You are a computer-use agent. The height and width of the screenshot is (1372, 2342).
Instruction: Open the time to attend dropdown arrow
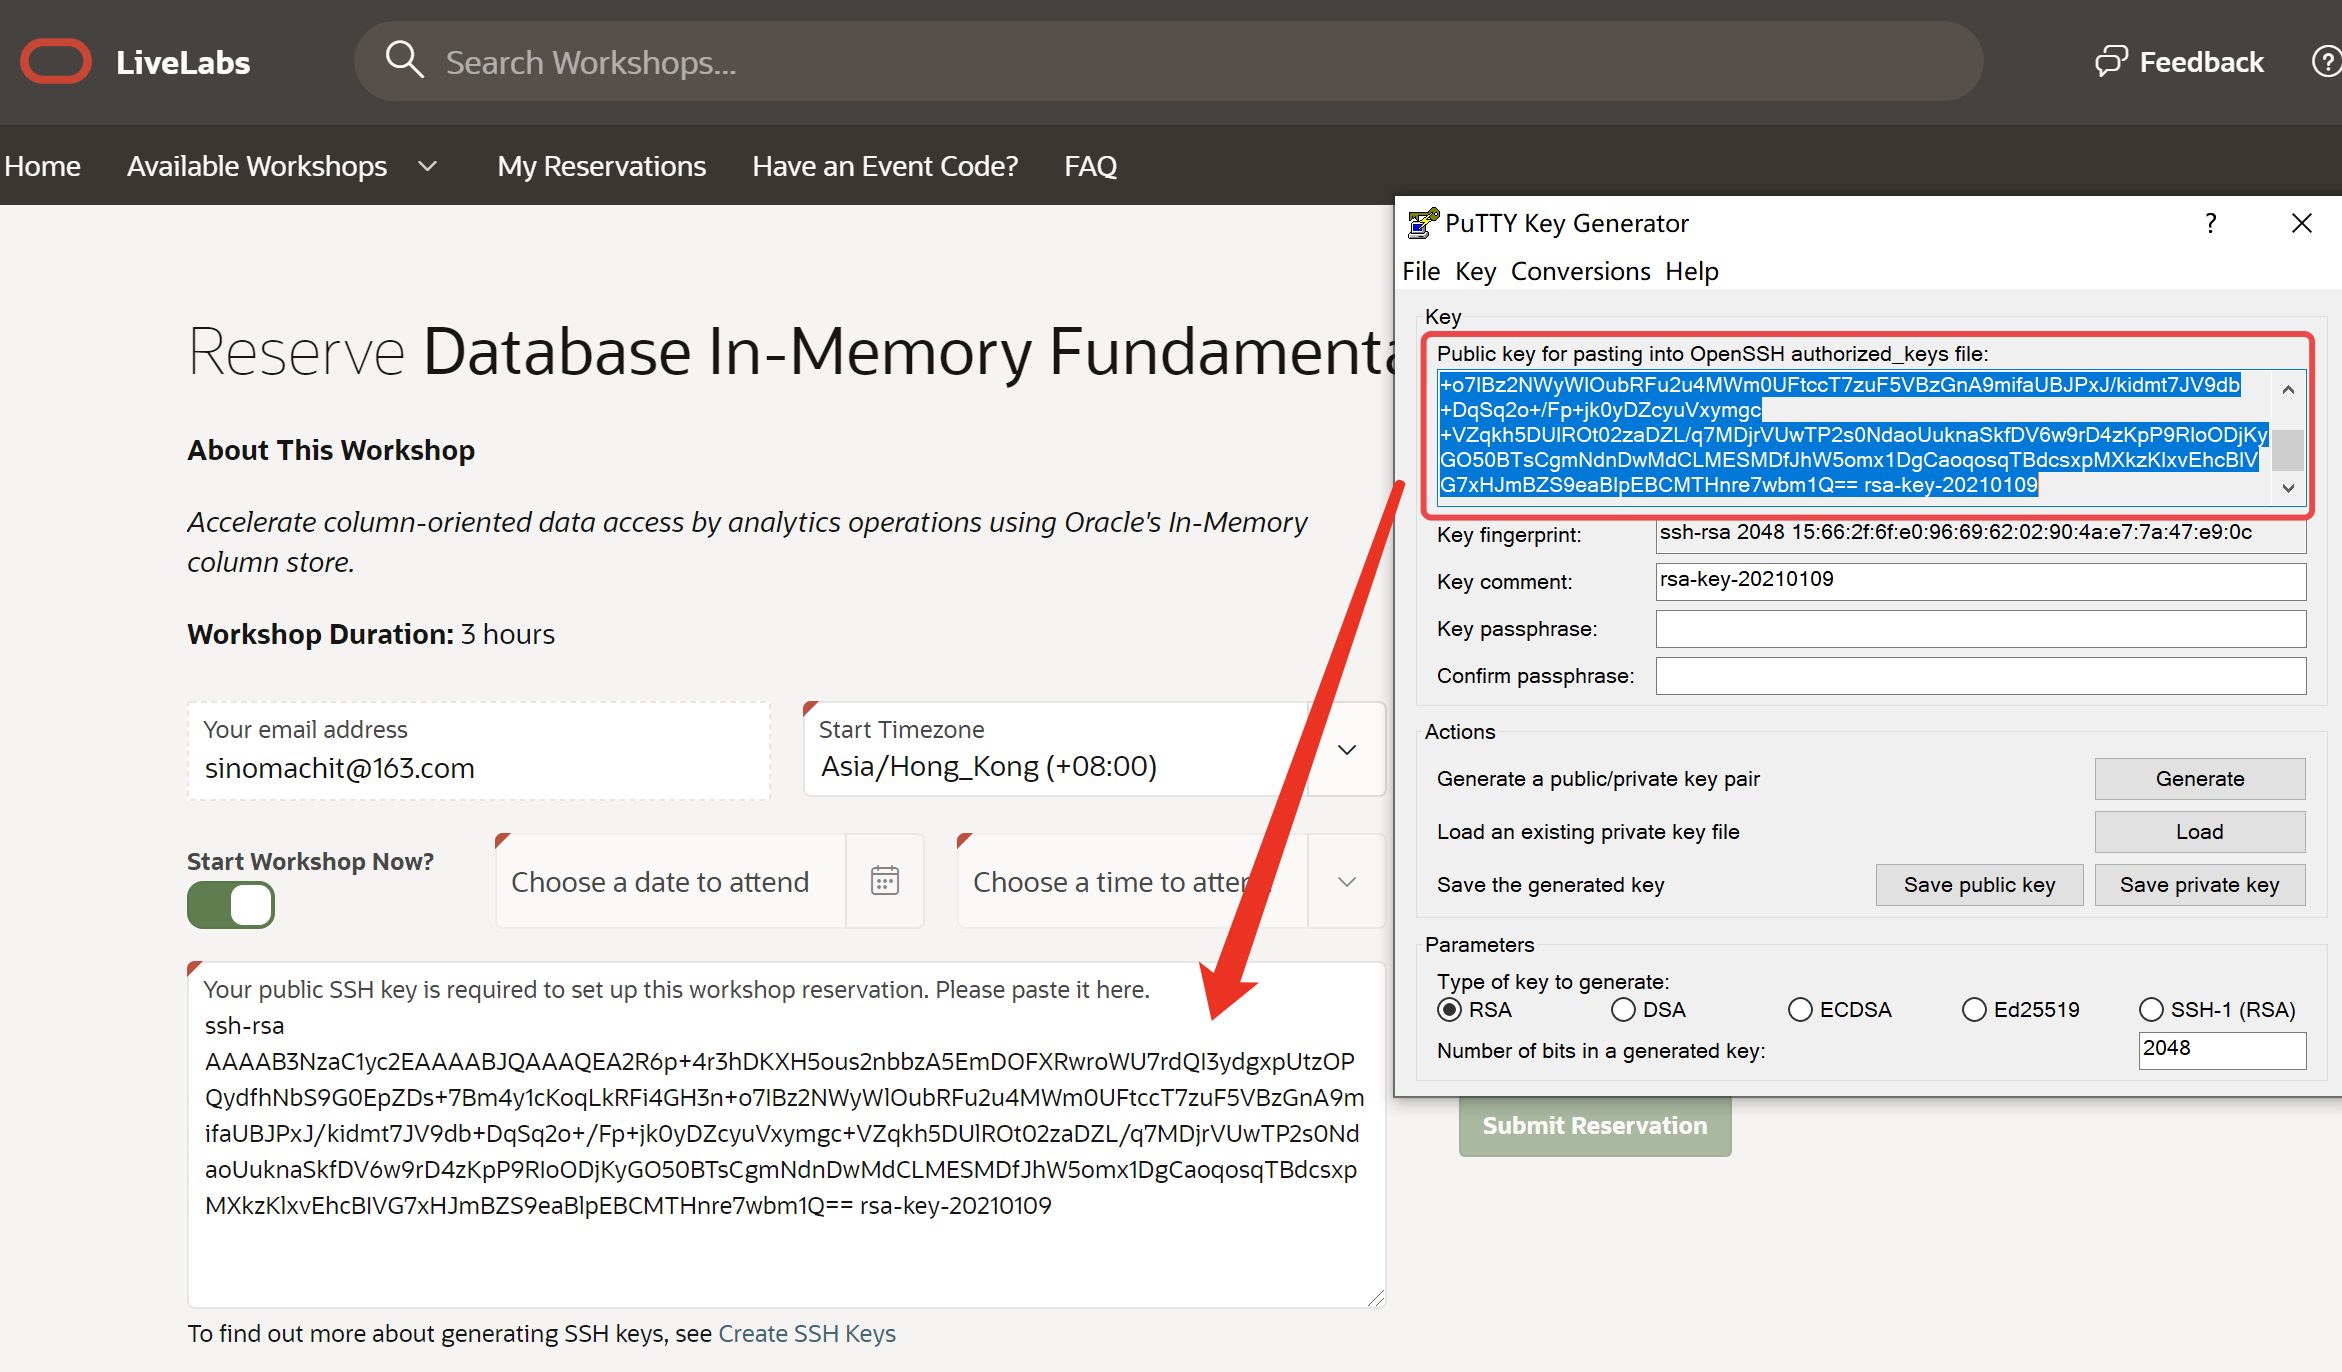click(1347, 882)
